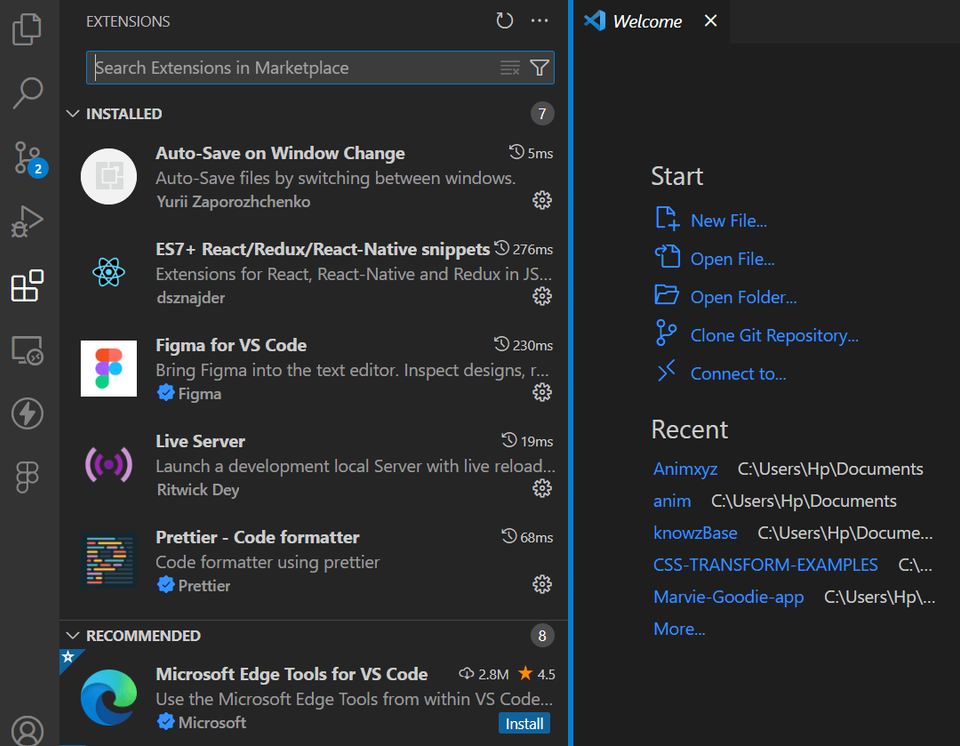Image resolution: width=960 pixels, height=746 pixels.
Task: Refresh the extensions list
Action: 505,21
